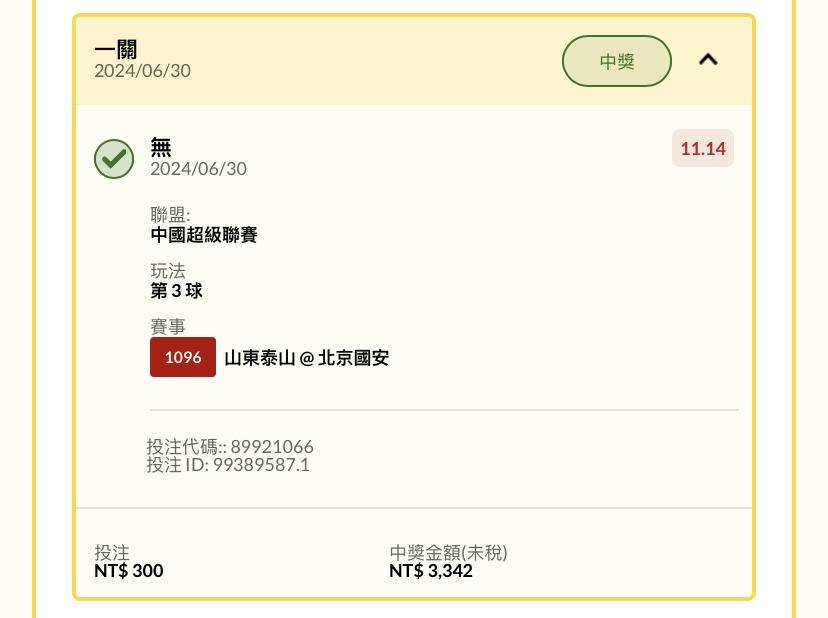Select the 投注代碼 89921066 text
Screen dimensions: 828x618
coord(230,447)
